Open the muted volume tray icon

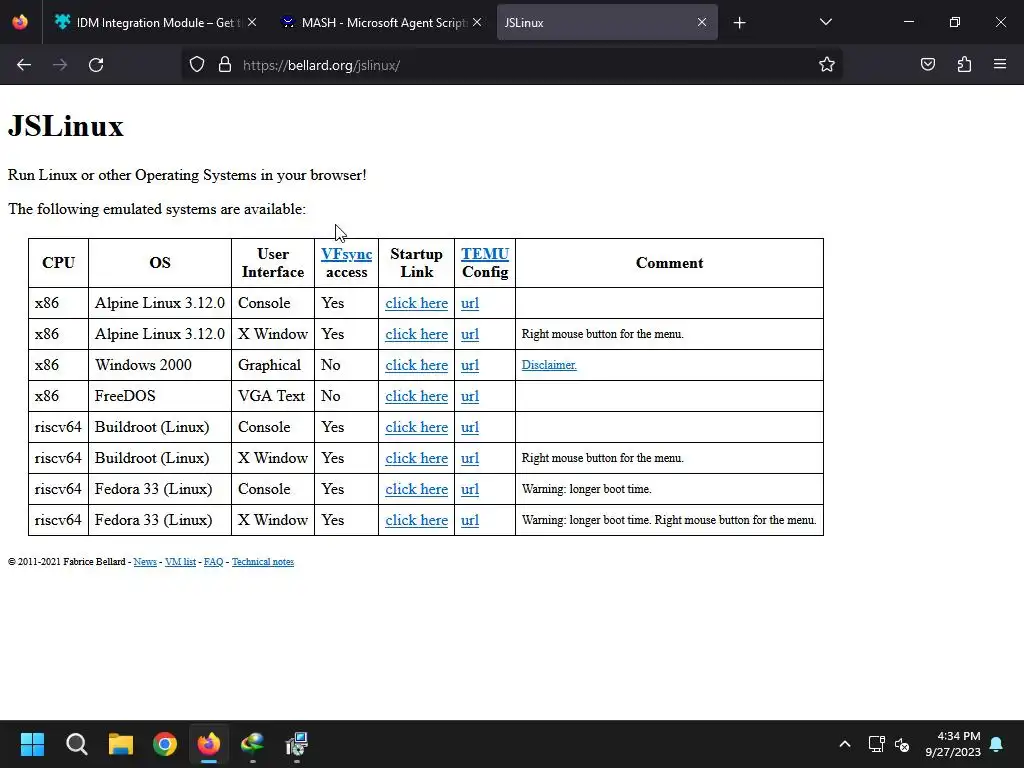(x=902, y=744)
